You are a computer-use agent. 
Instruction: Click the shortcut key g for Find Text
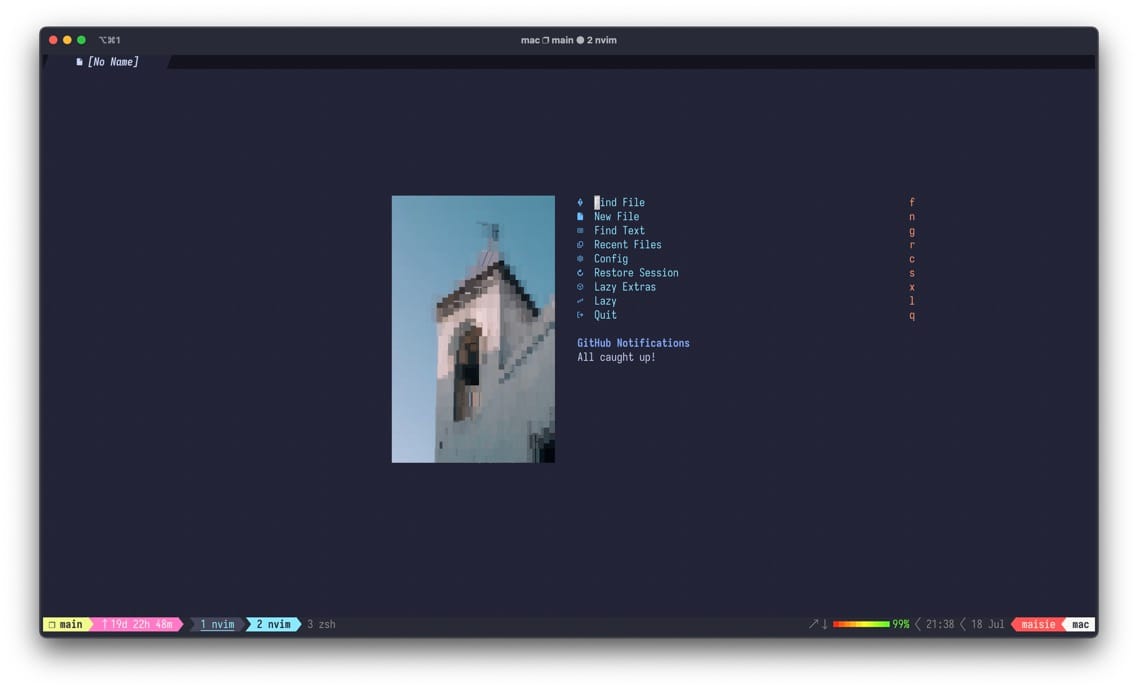(912, 231)
